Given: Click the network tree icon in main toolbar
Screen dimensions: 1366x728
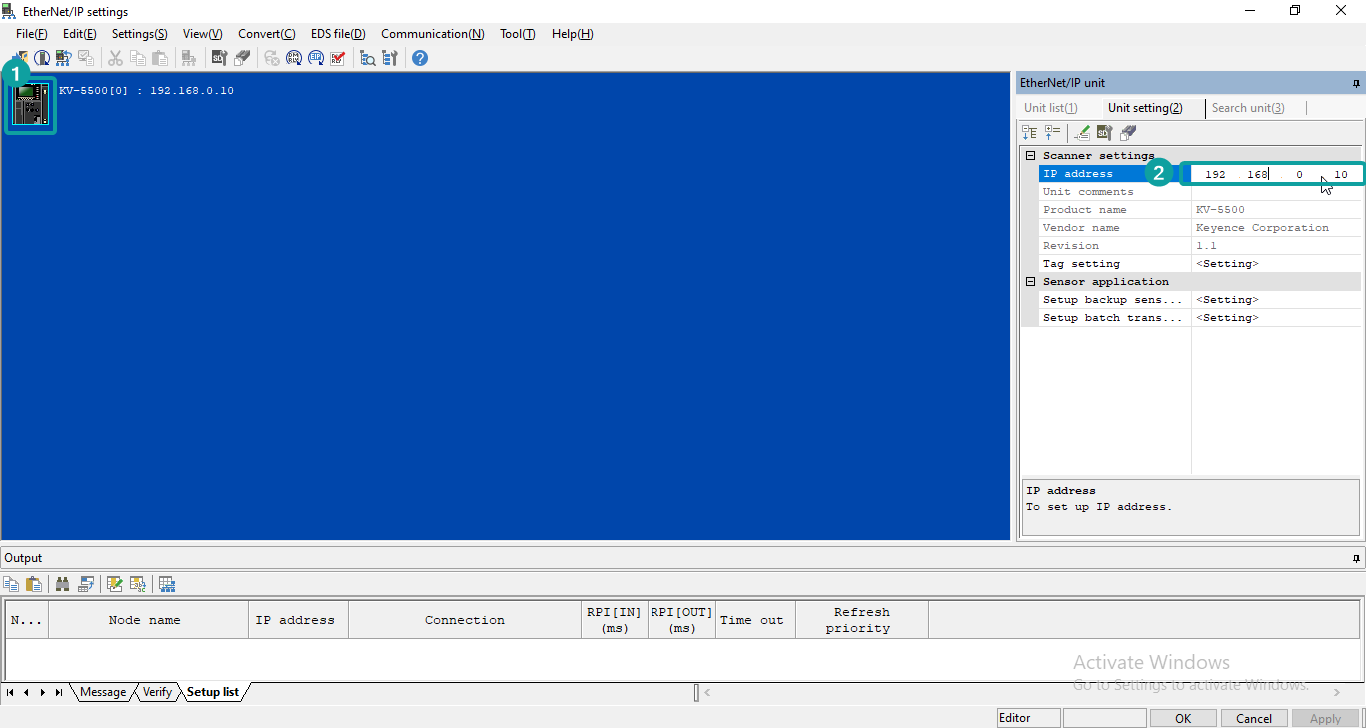Looking at the screenshot, I should [187, 58].
